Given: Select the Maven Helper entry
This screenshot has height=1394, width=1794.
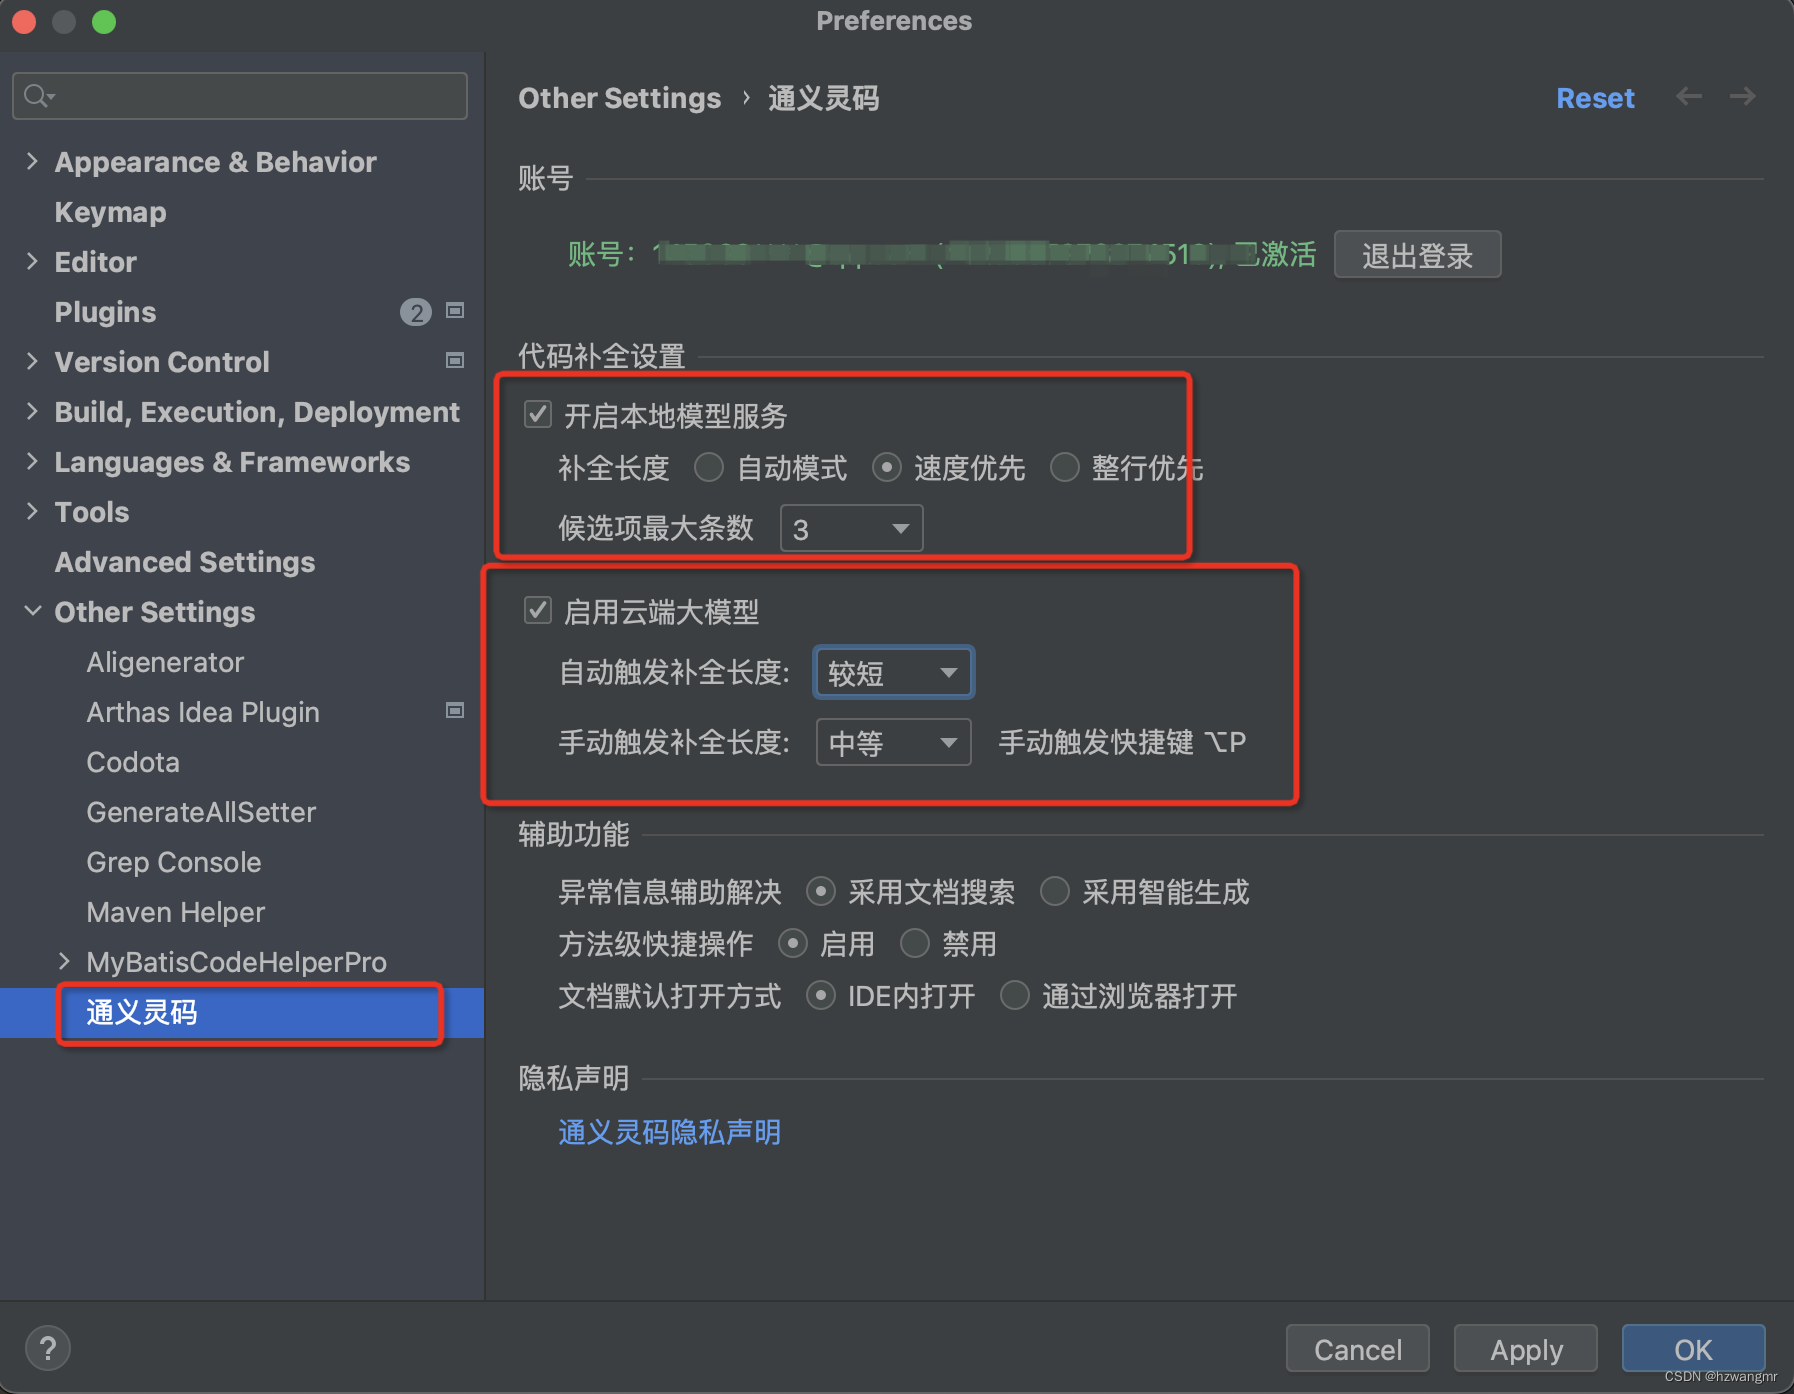Looking at the screenshot, I should [x=176, y=912].
